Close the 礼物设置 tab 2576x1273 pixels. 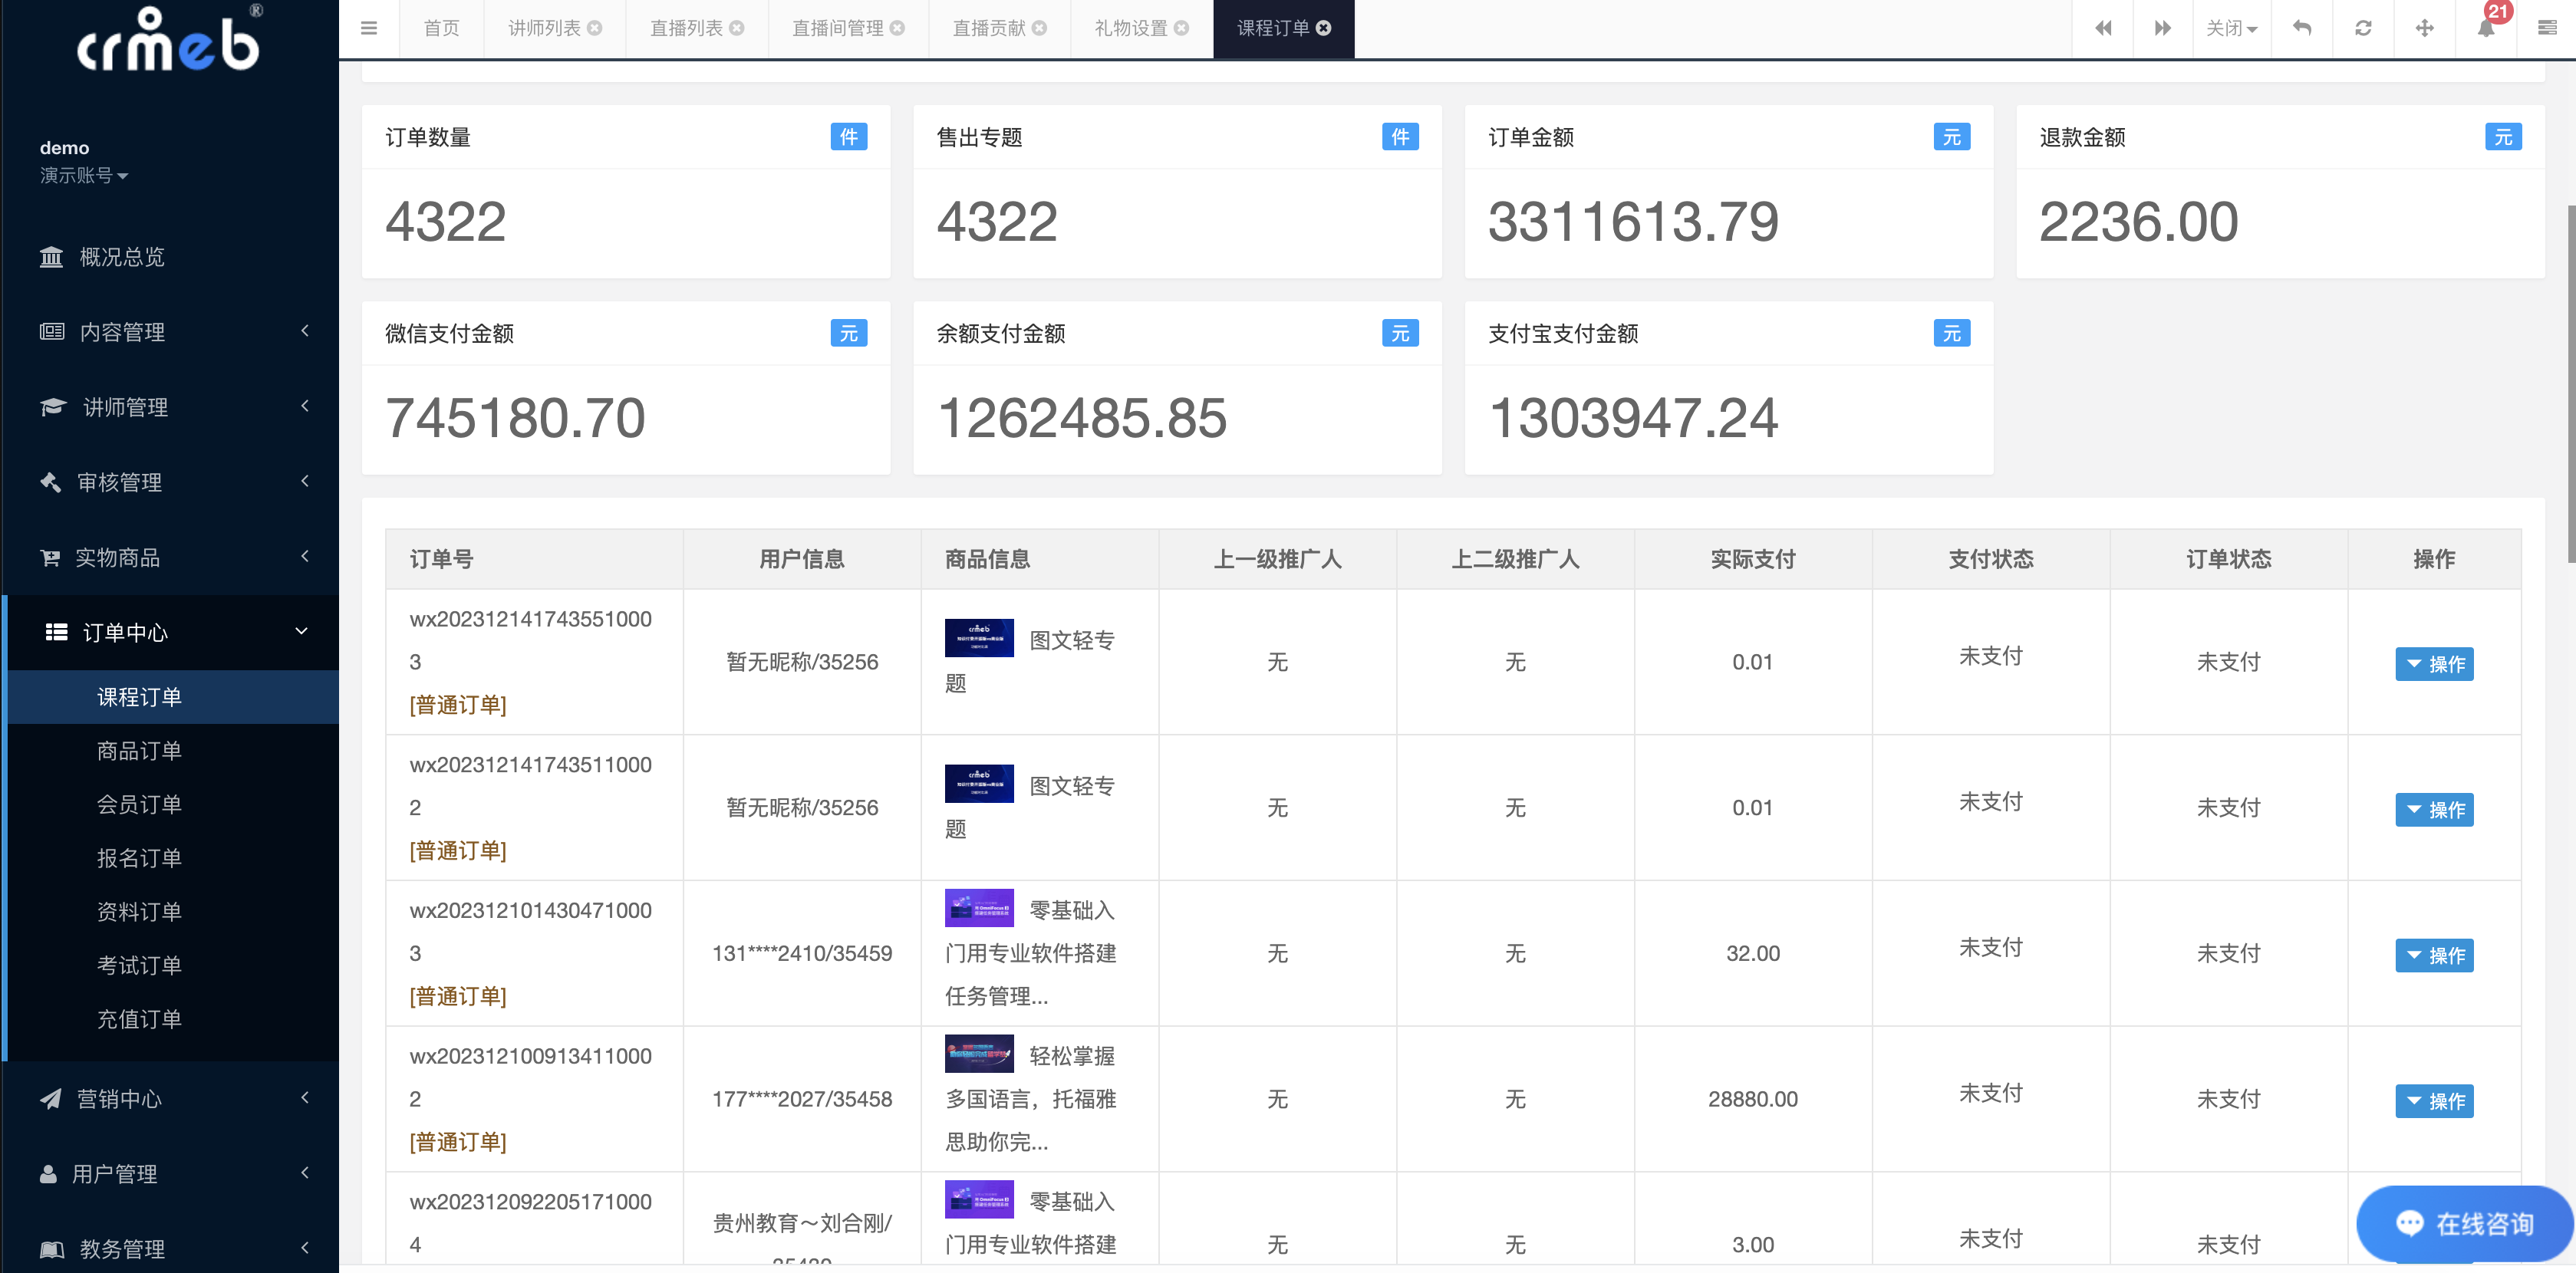coord(1182,28)
